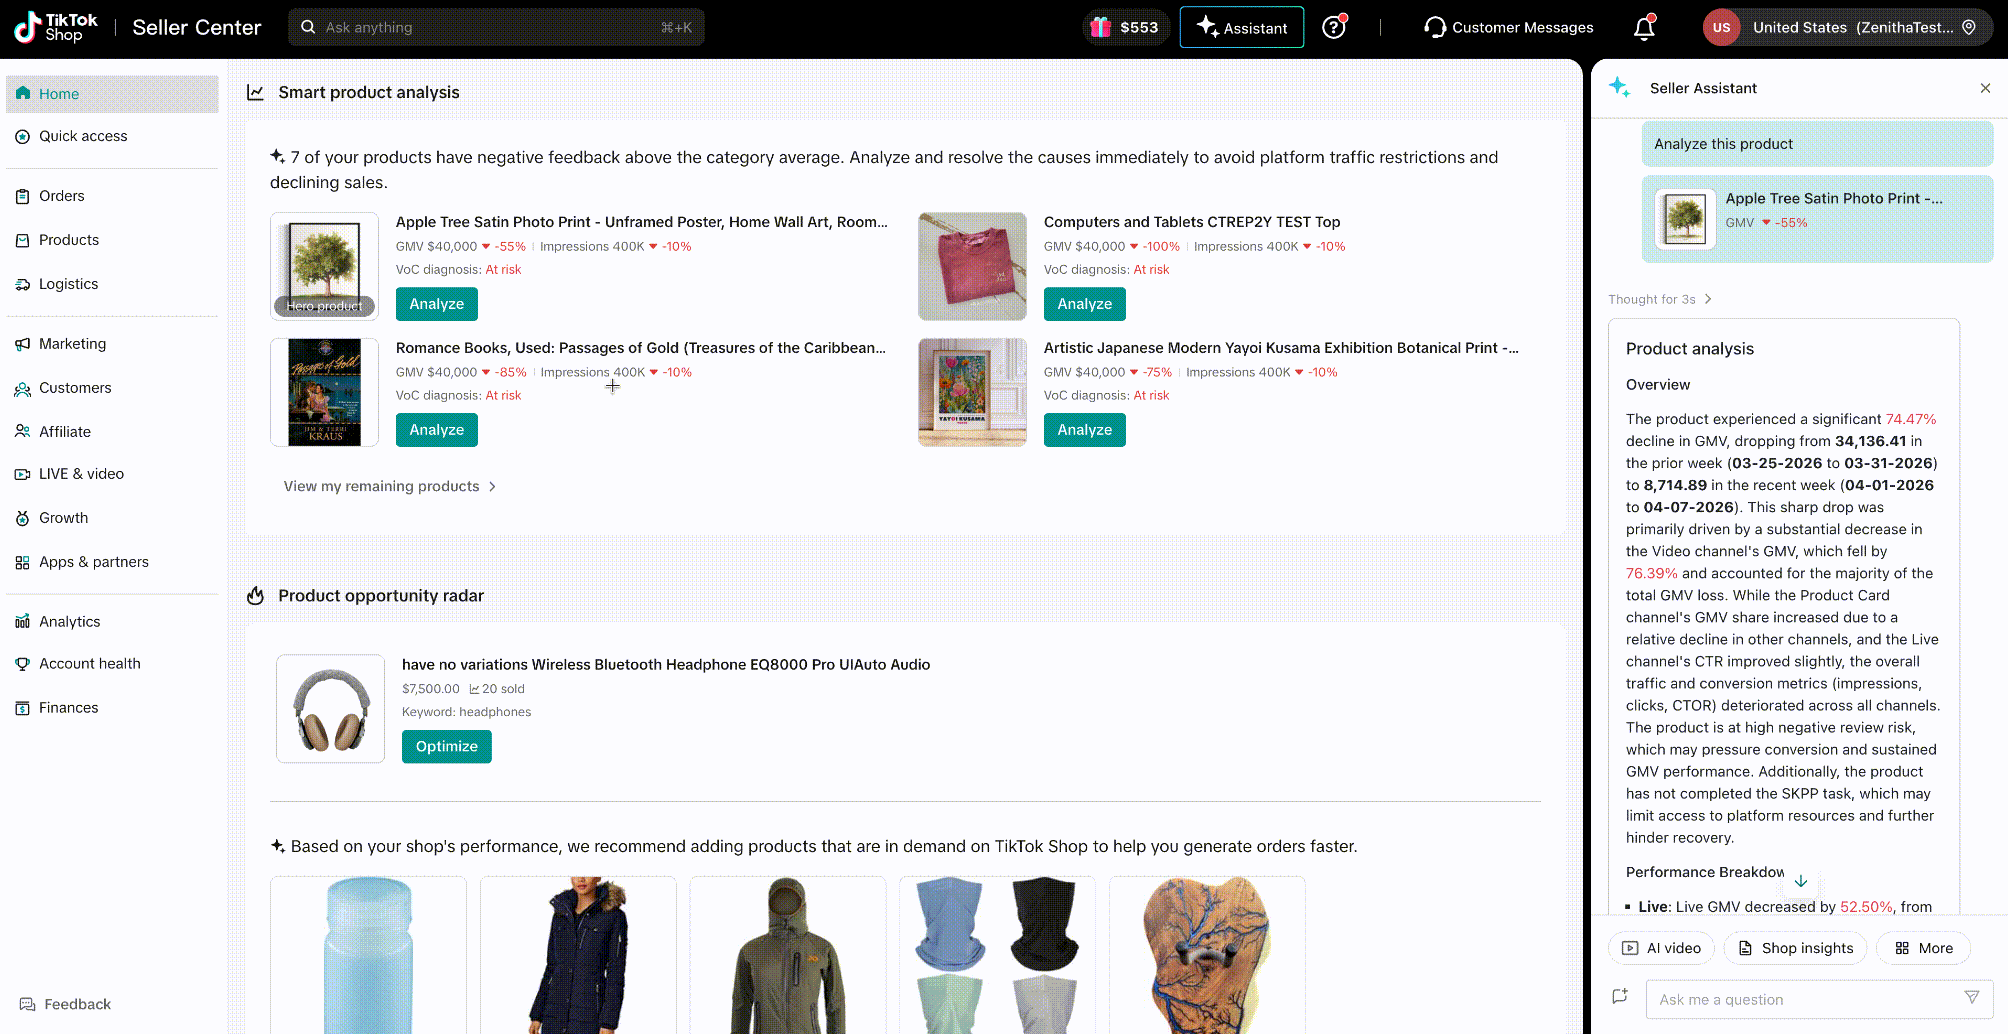
Task: Click the 'Analyze this product' chat message
Action: click(x=1817, y=144)
